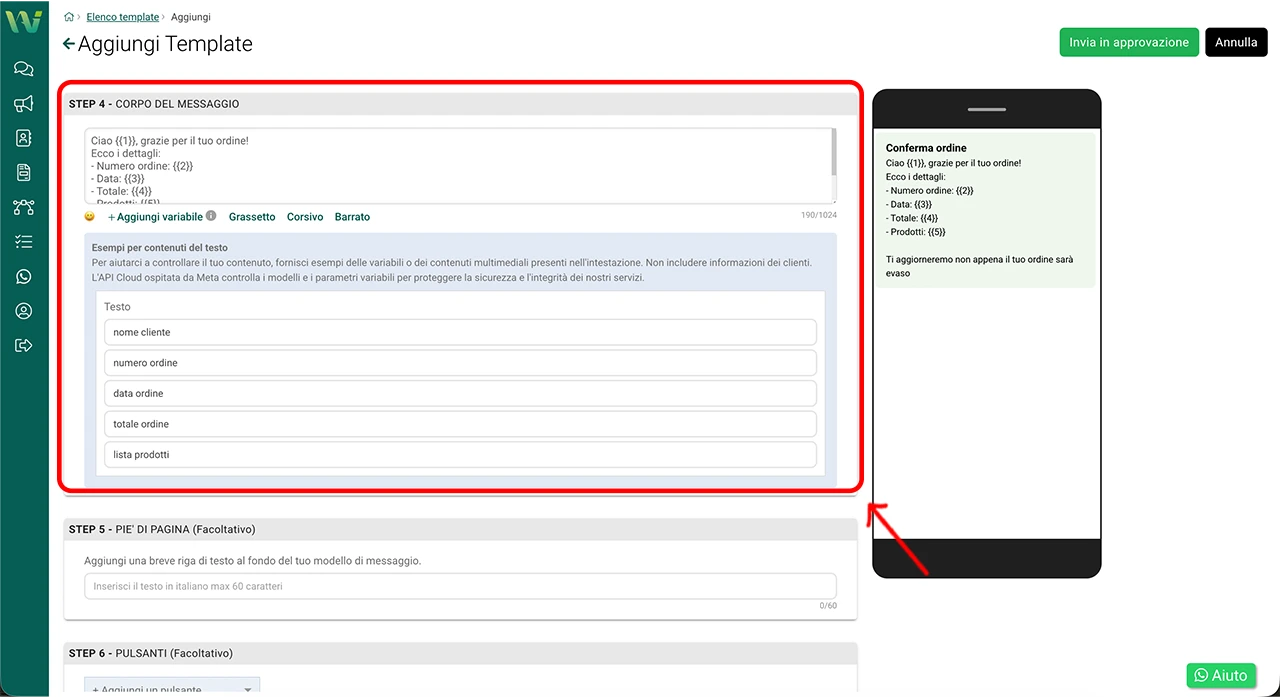
Task: Click the WhatsApp icon in the sidebar
Action: [24, 277]
